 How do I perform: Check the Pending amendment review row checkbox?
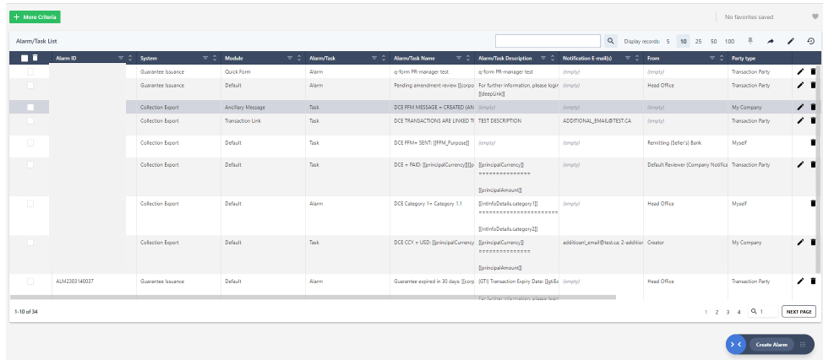tap(30, 85)
